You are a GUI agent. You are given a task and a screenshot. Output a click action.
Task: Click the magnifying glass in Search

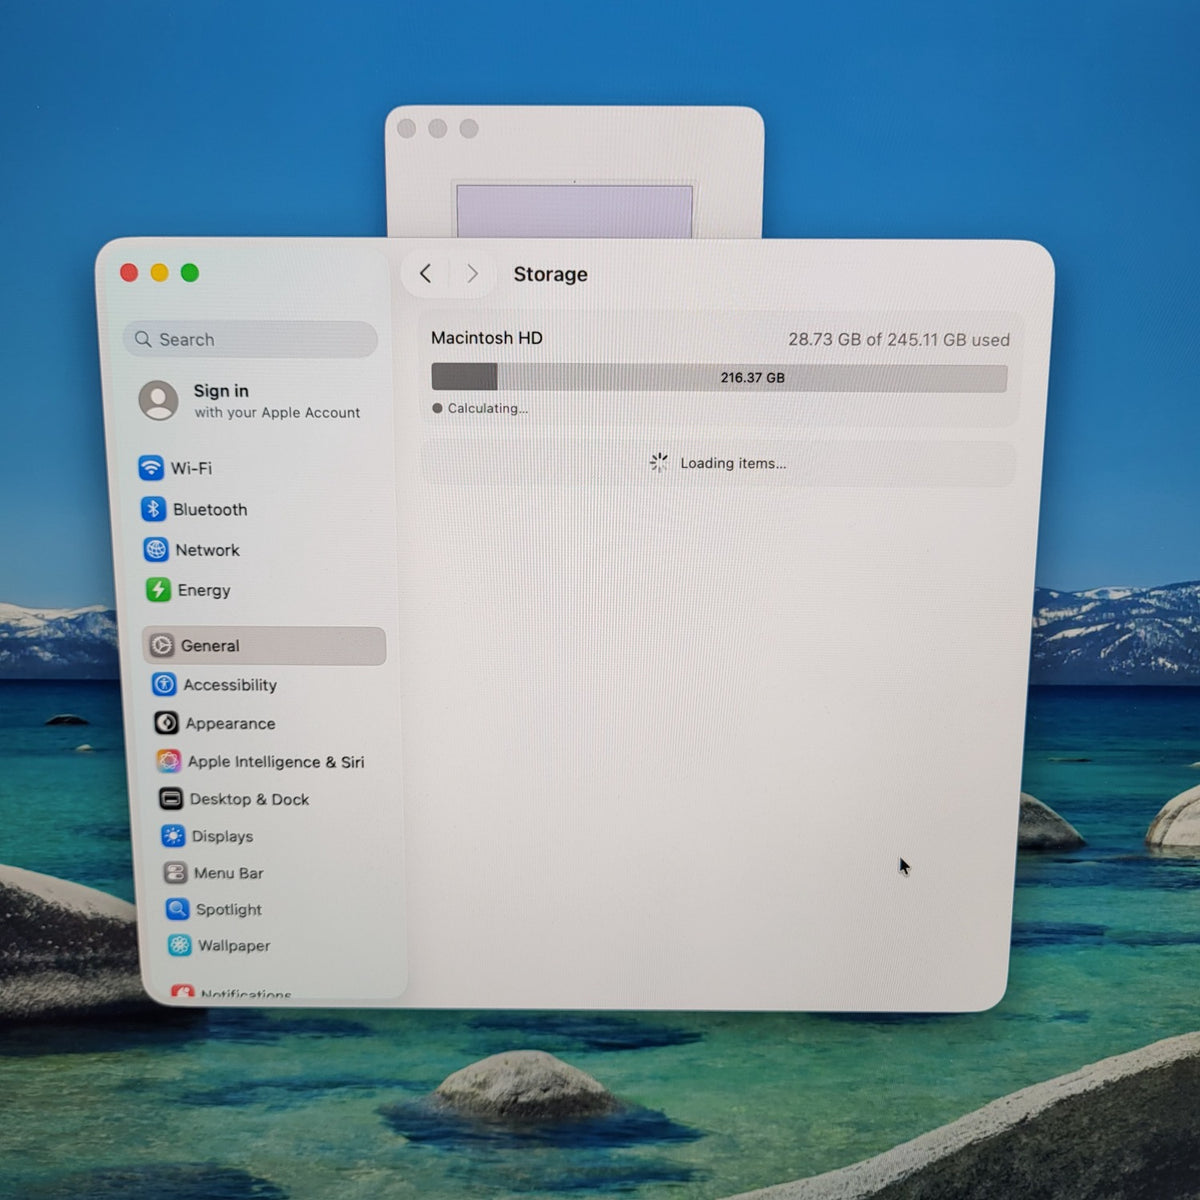click(x=143, y=339)
